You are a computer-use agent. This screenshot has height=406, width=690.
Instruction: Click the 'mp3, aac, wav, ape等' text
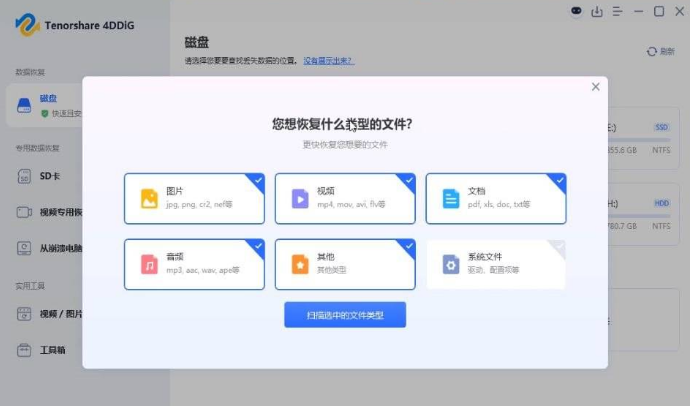[203, 270]
